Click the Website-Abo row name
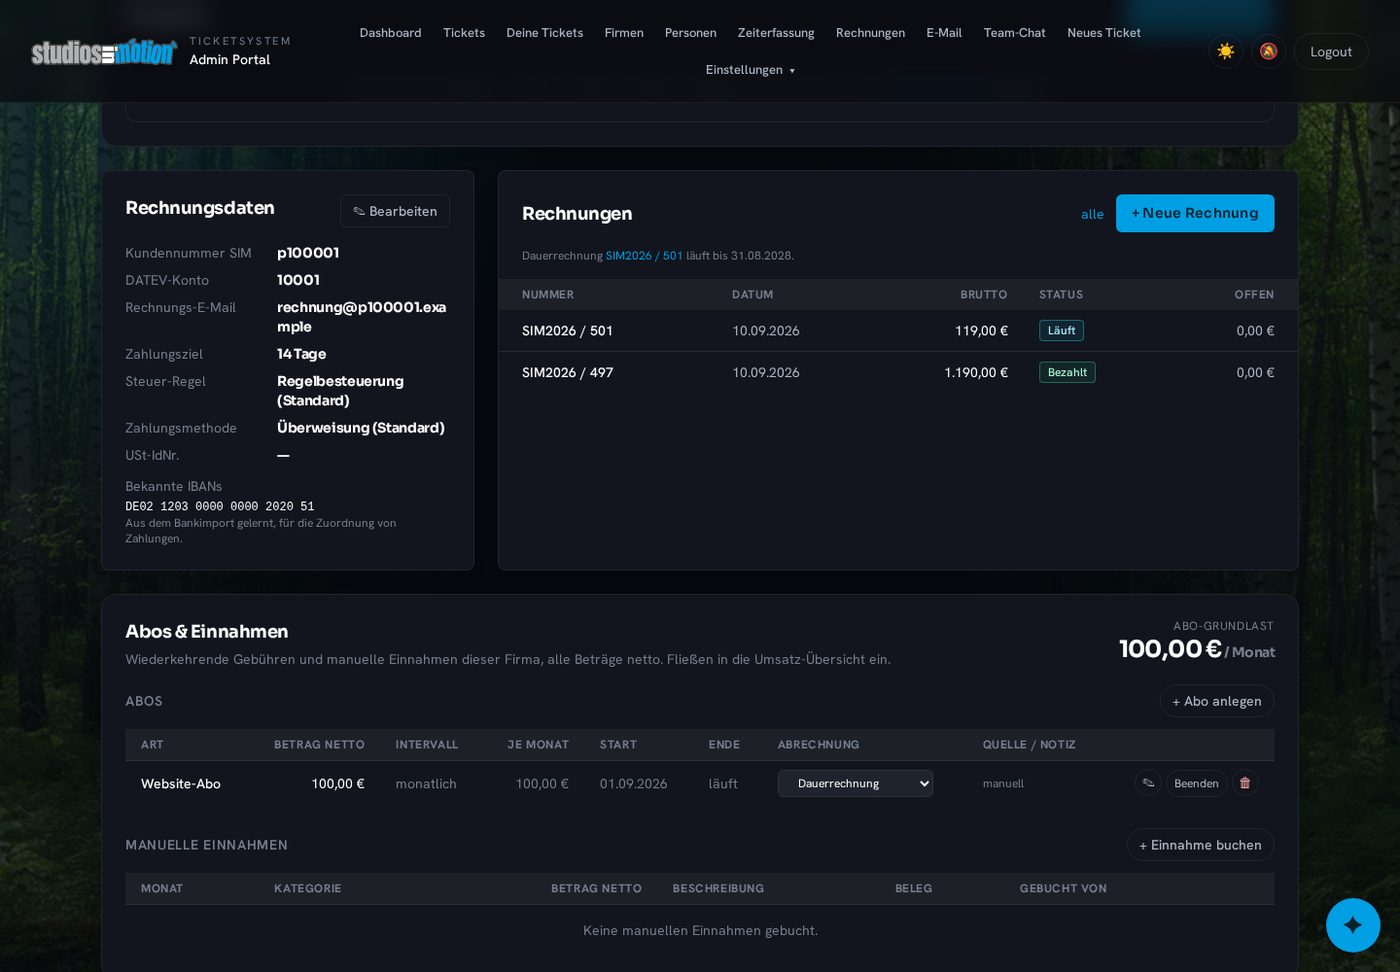The width and height of the screenshot is (1400, 972). [x=181, y=784]
